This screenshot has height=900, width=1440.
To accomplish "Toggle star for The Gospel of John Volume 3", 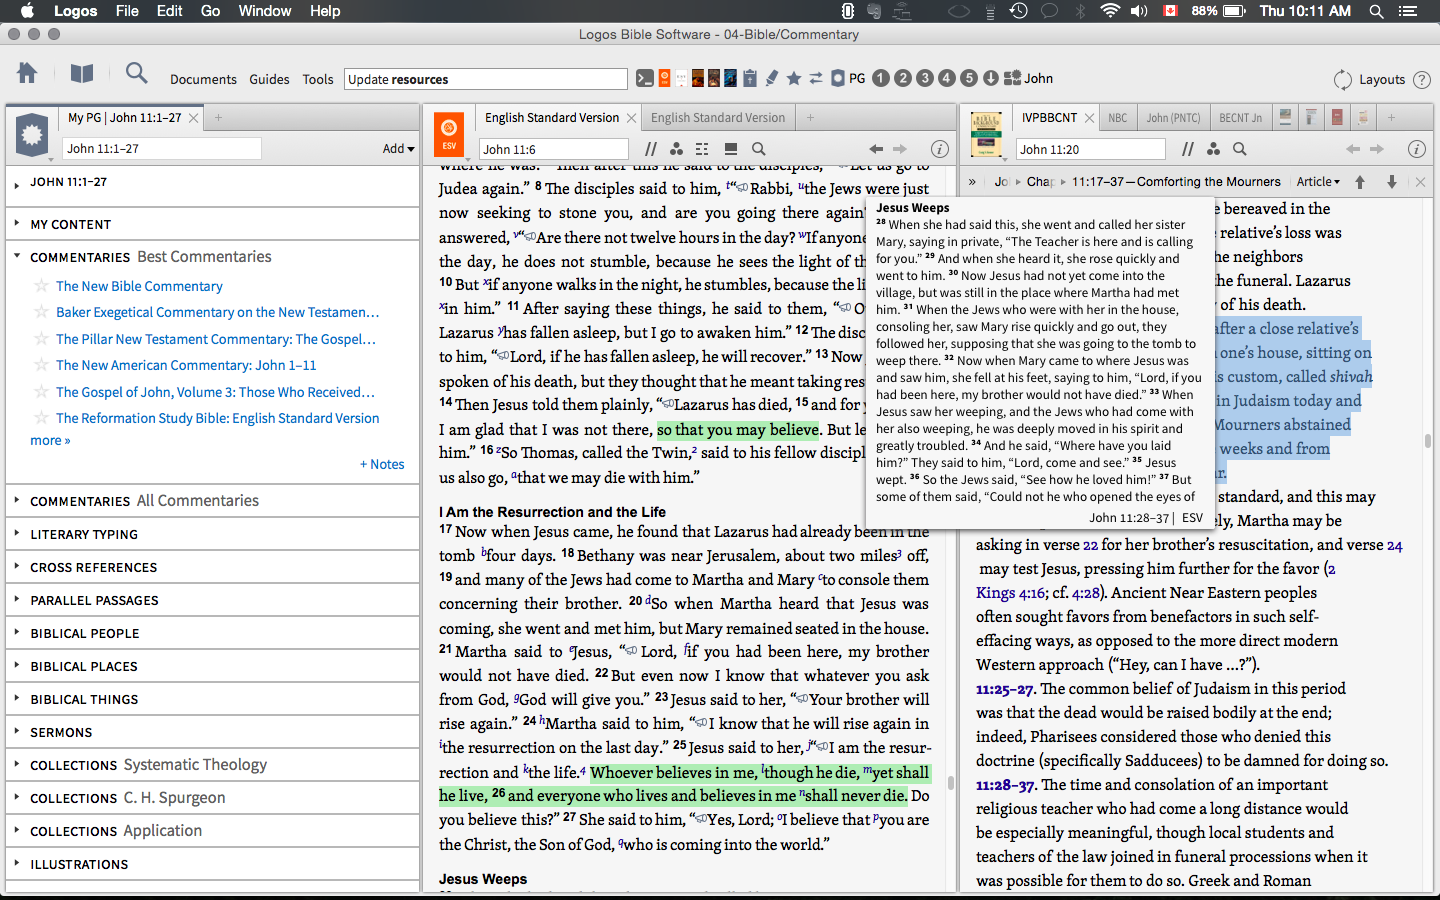I will [x=41, y=392].
